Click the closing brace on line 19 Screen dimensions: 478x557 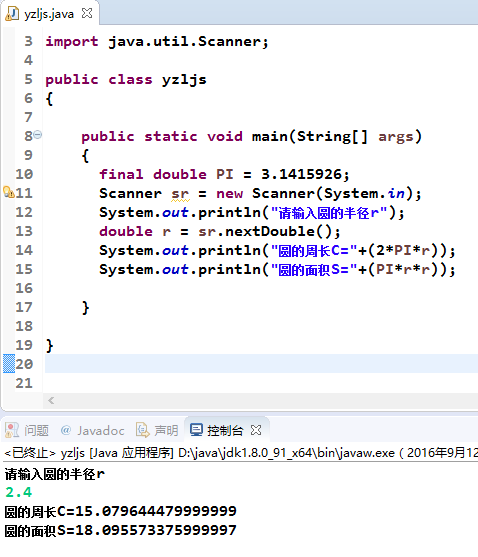click(x=50, y=346)
